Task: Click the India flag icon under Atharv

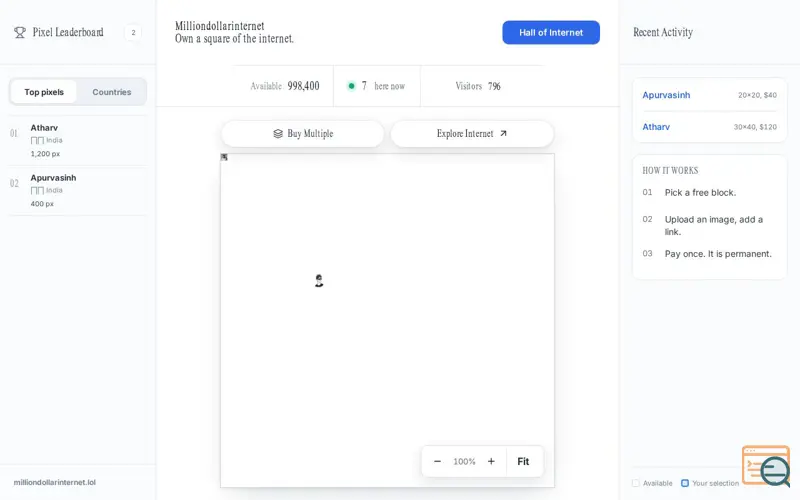Action: tap(37, 140)
